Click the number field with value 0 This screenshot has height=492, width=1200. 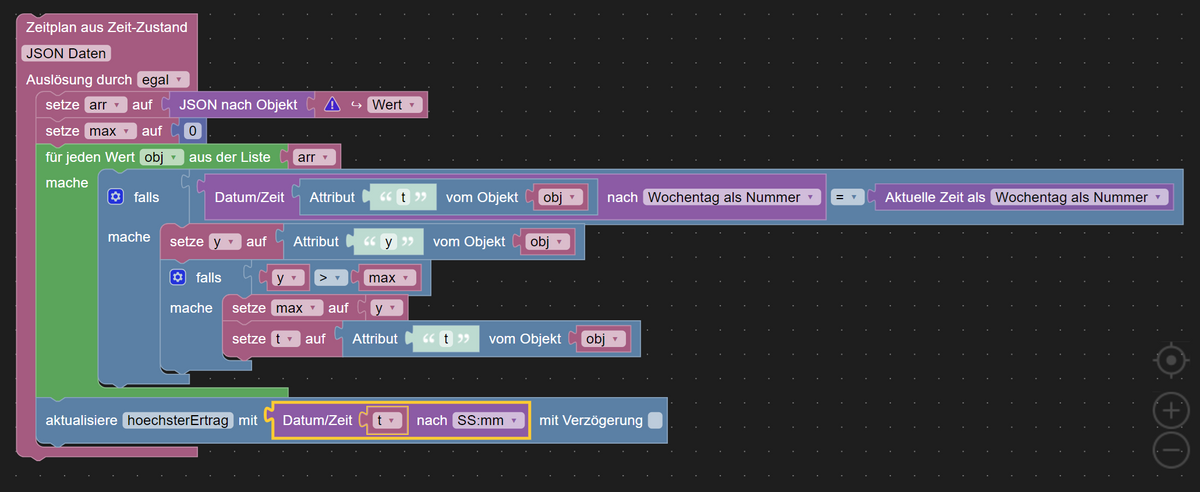tap(193, 131)
